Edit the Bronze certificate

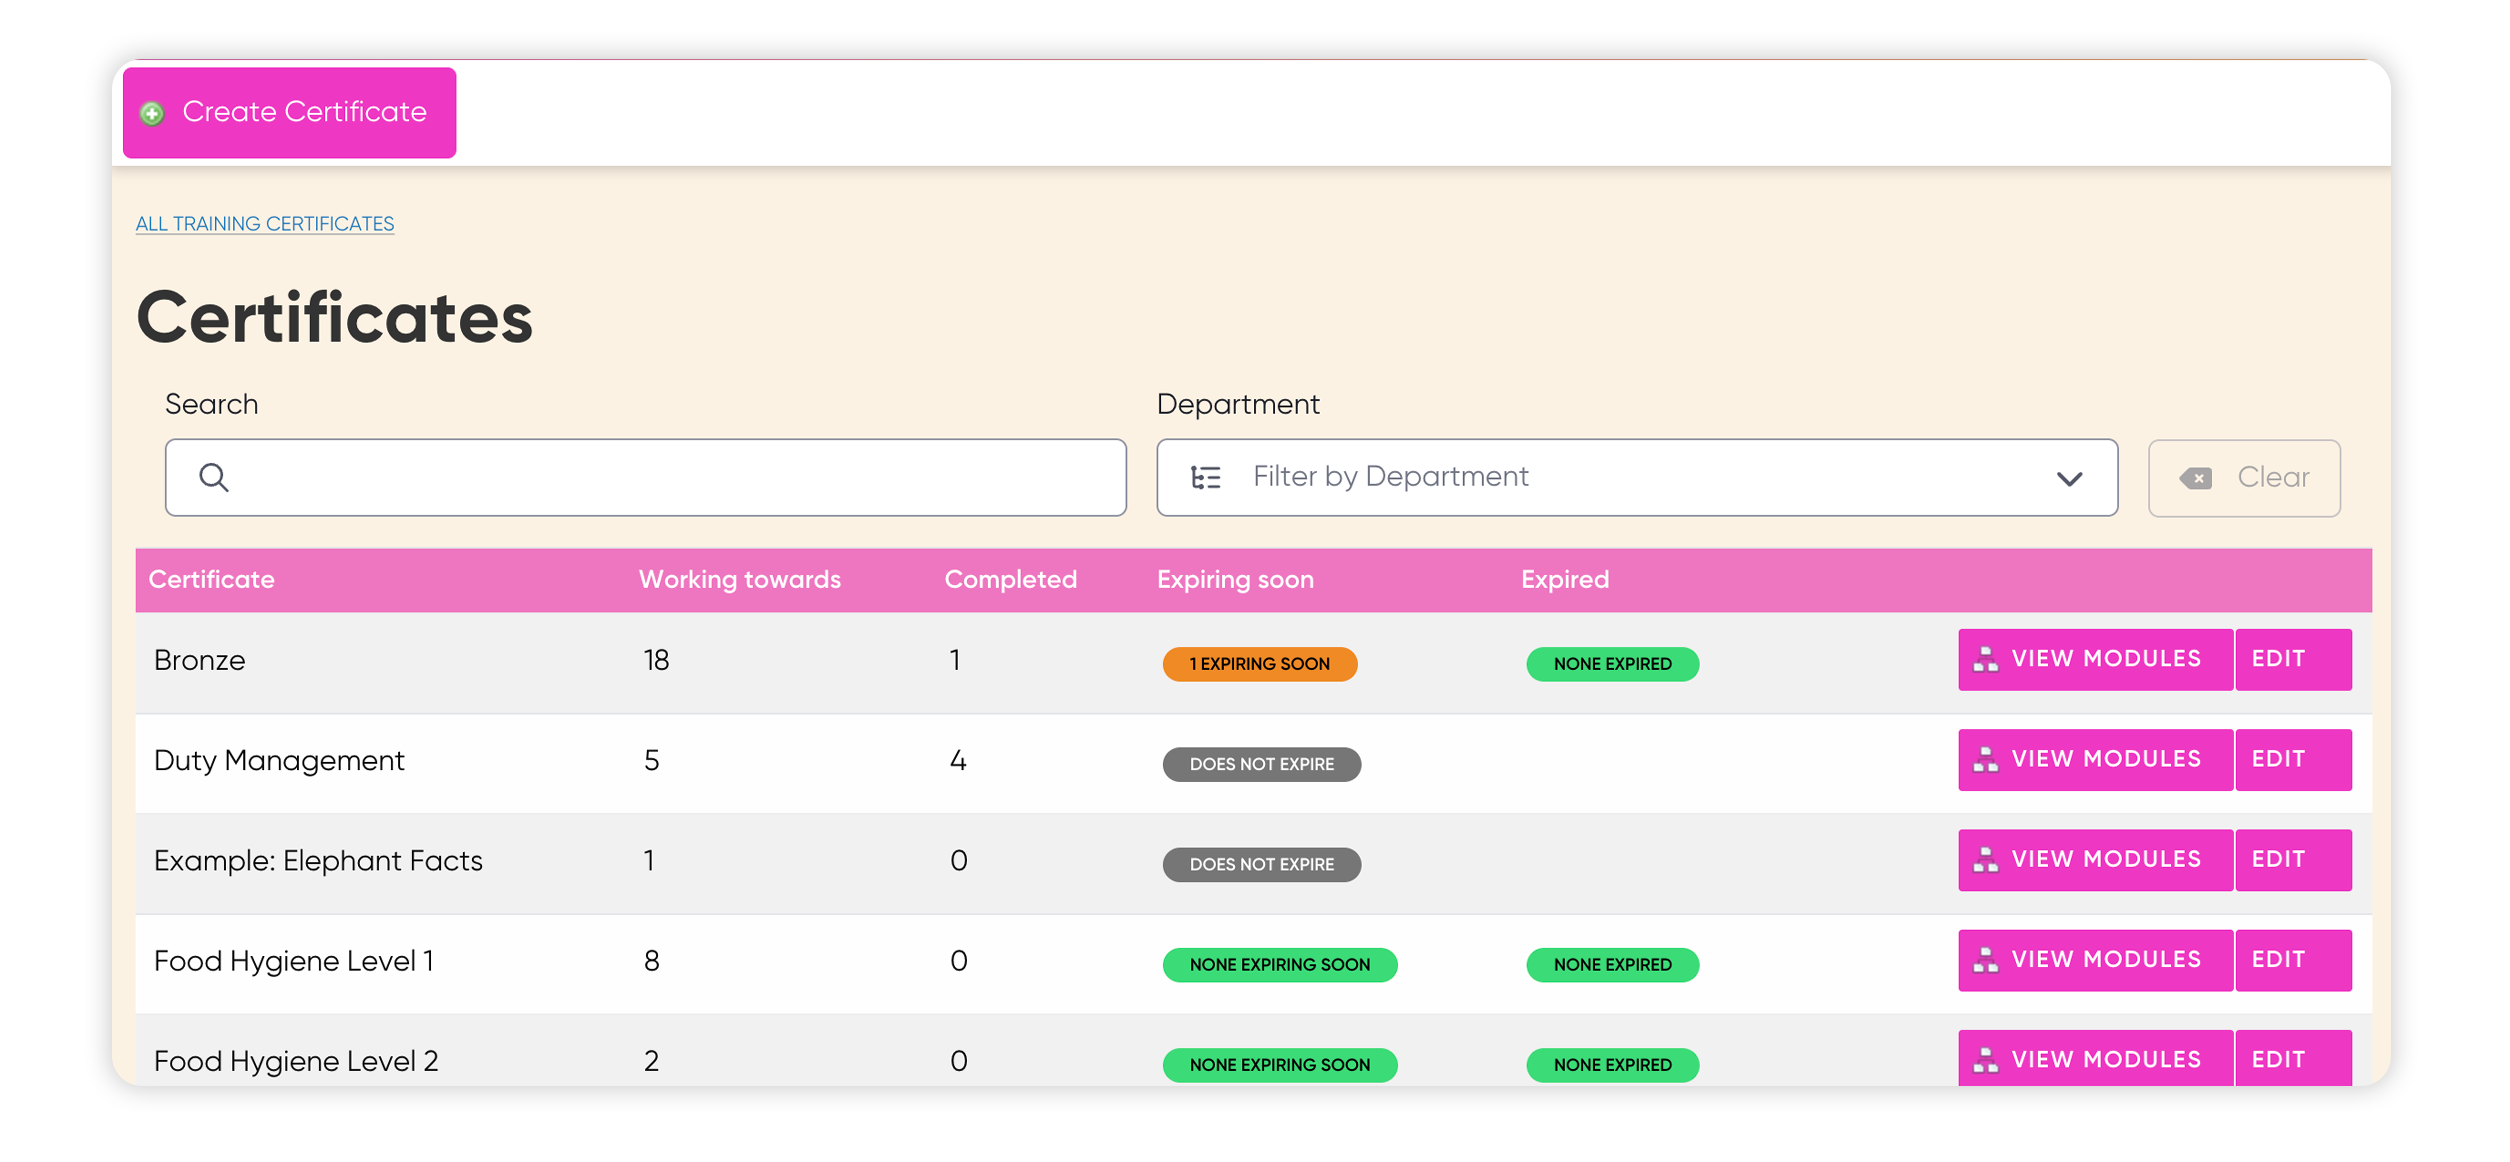point(2293,659)
